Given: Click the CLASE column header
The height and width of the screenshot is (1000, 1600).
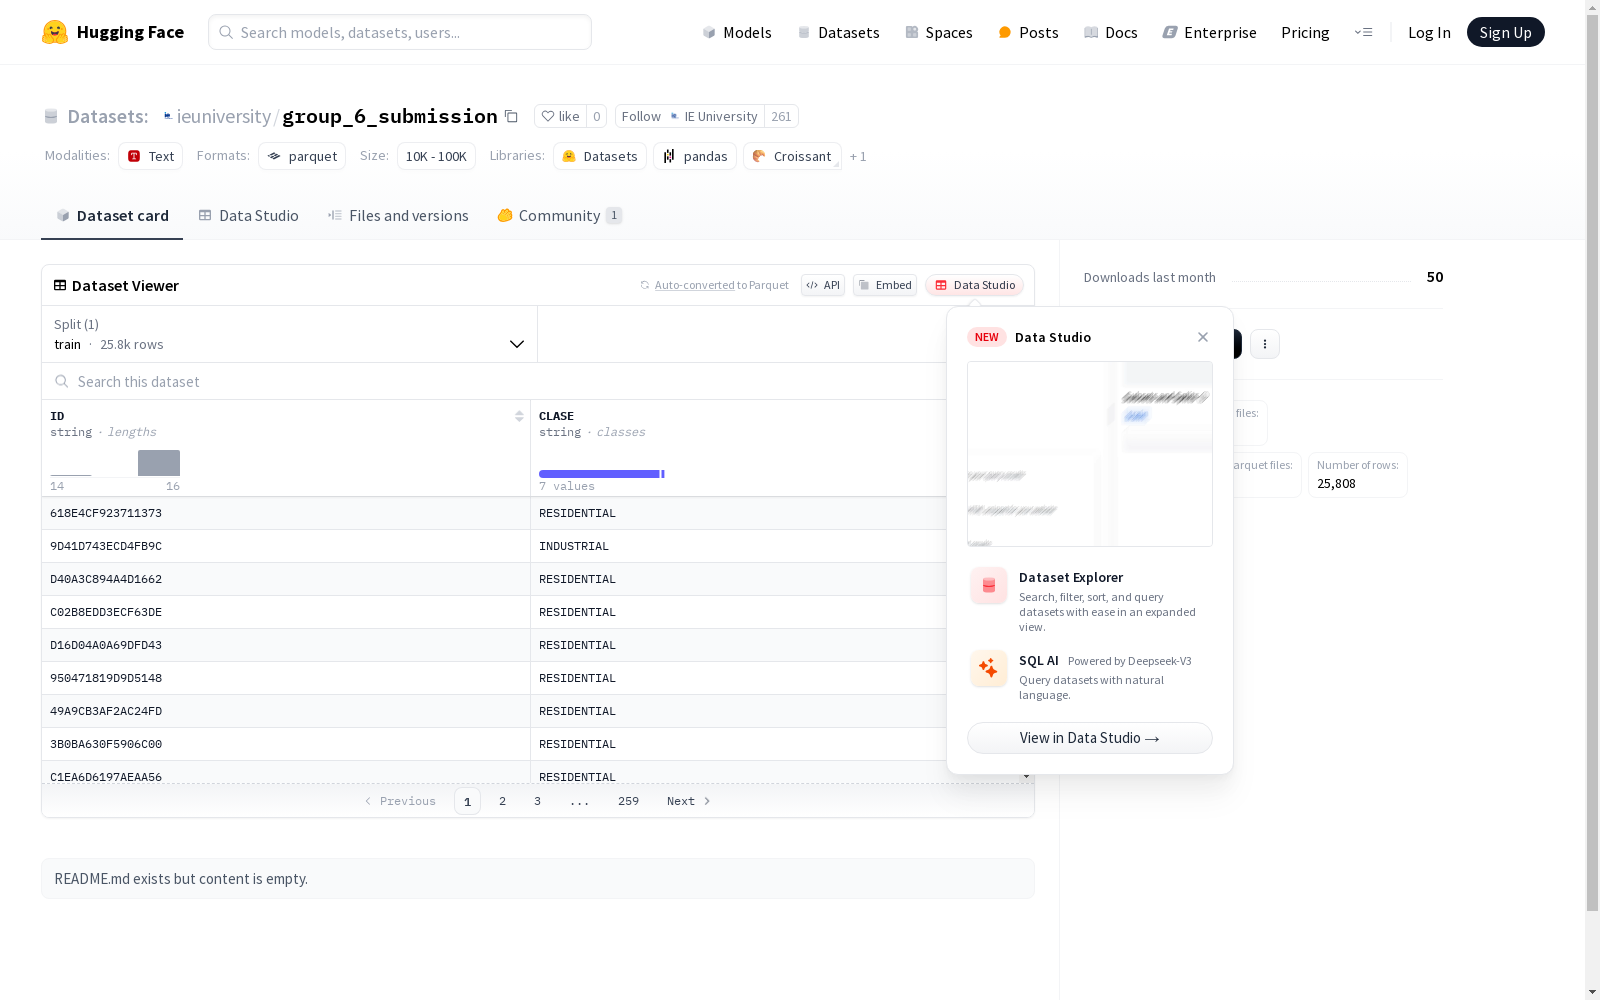Looking at the screenshot, I should (556, 416).
